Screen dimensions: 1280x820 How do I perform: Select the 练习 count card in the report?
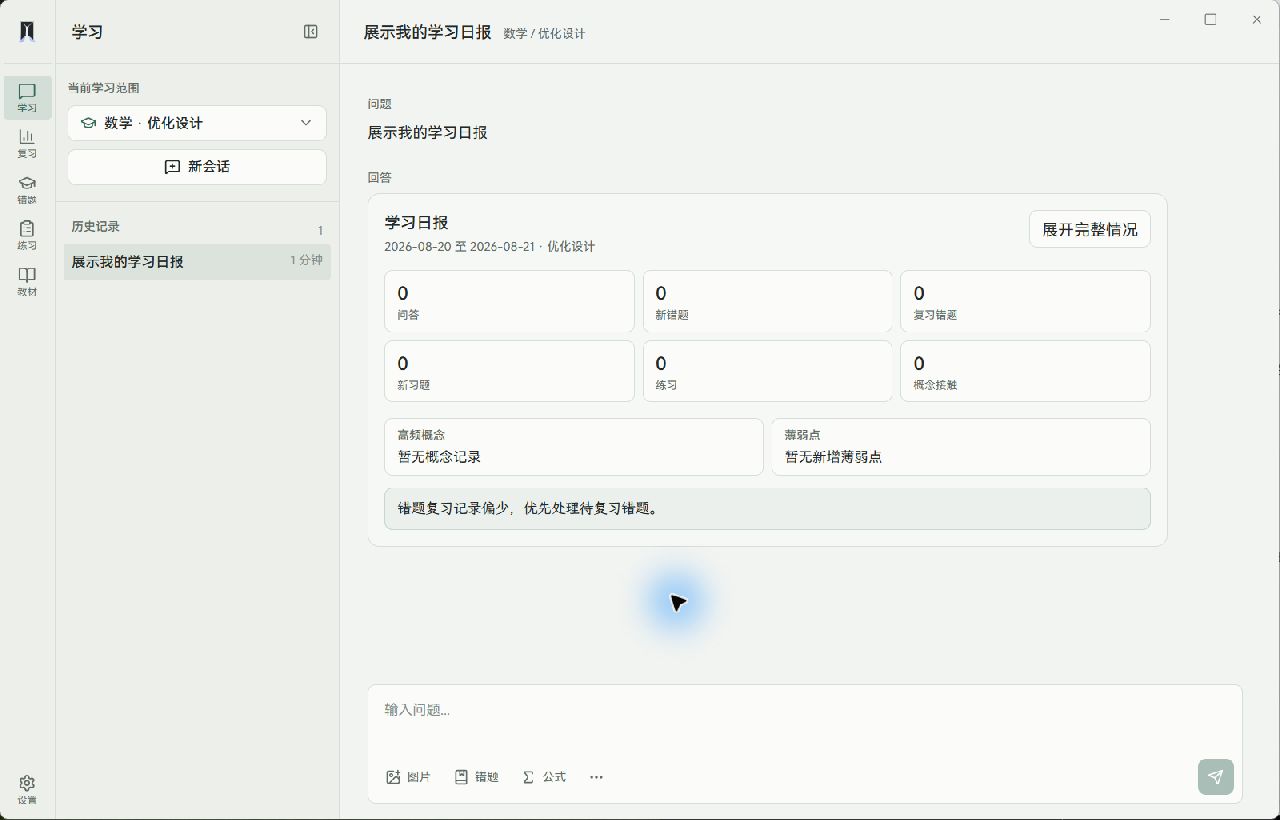point(767,371)
